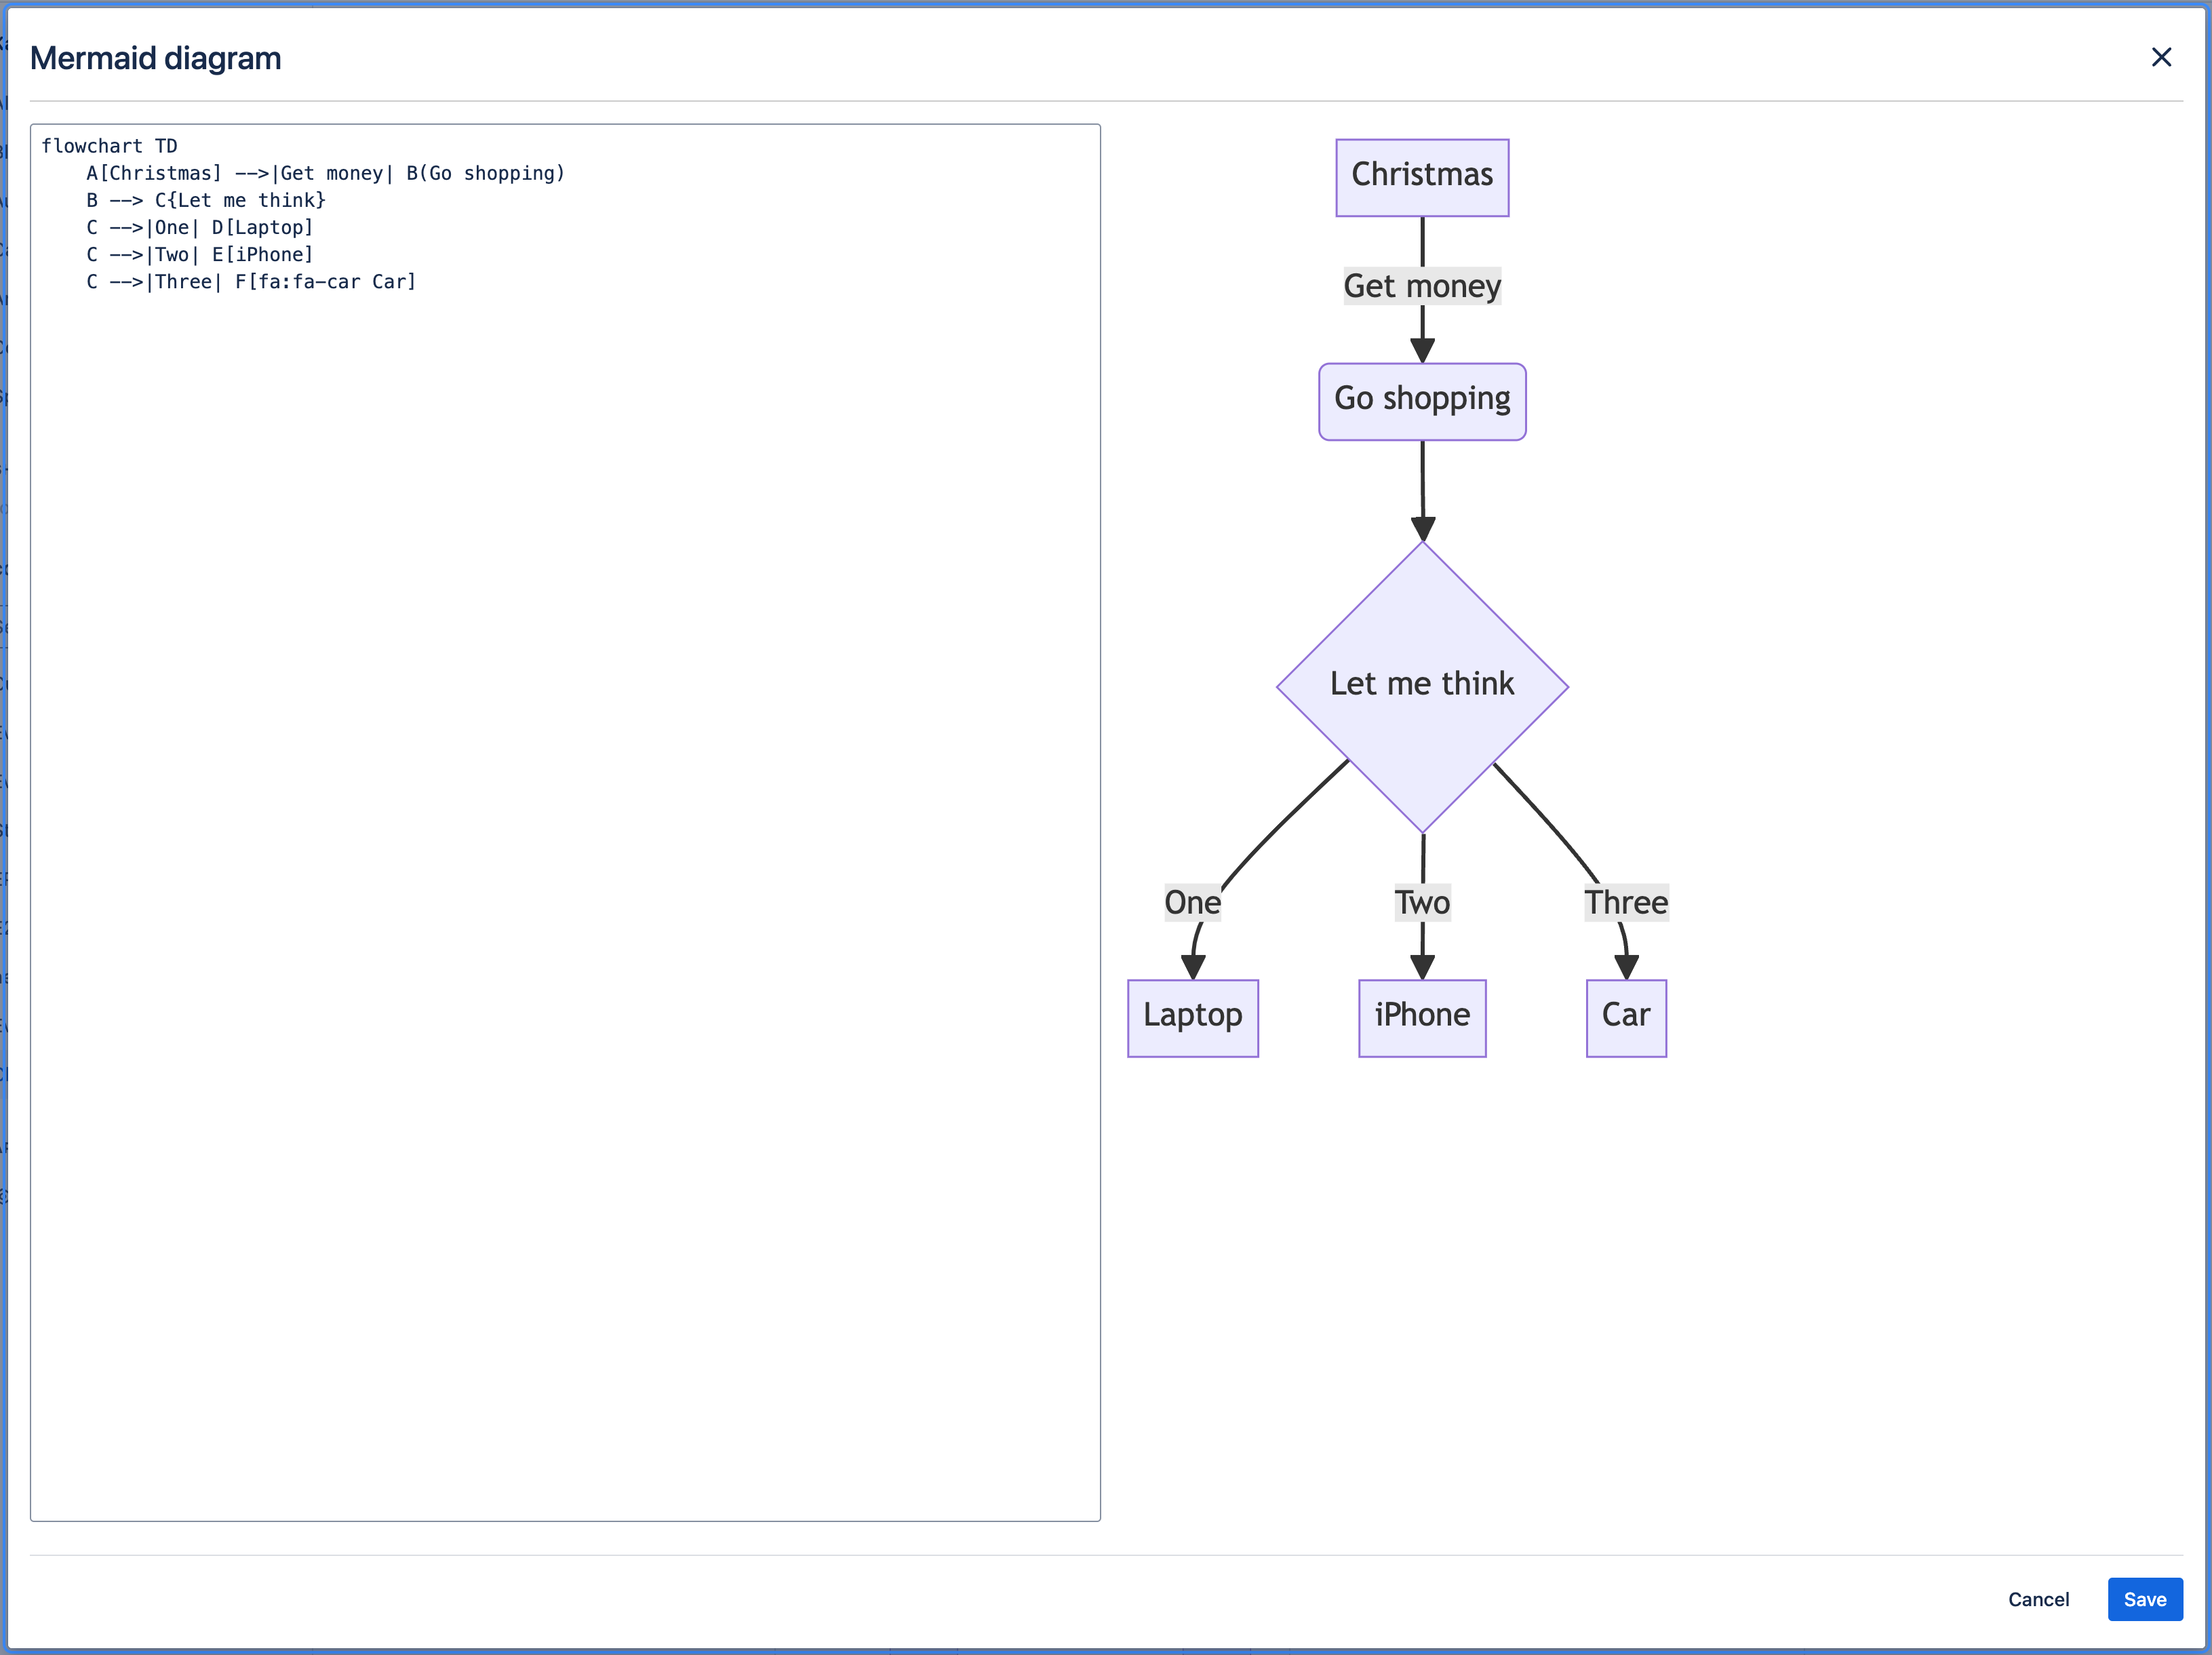This screenshot has width=2212, height=1655.
Task: Click the Three edge label
Action: (x=1625, y=902)
